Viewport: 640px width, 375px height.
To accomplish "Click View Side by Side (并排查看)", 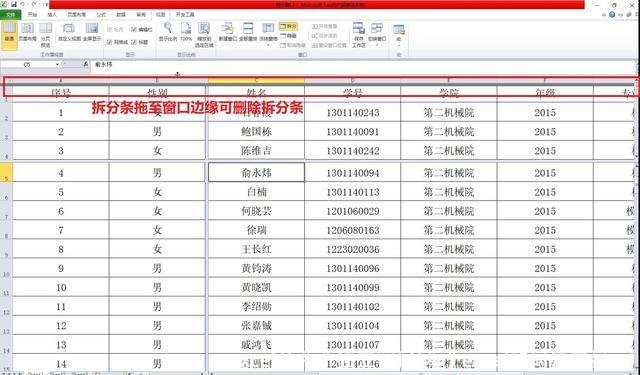I will [x=325, y=26].
